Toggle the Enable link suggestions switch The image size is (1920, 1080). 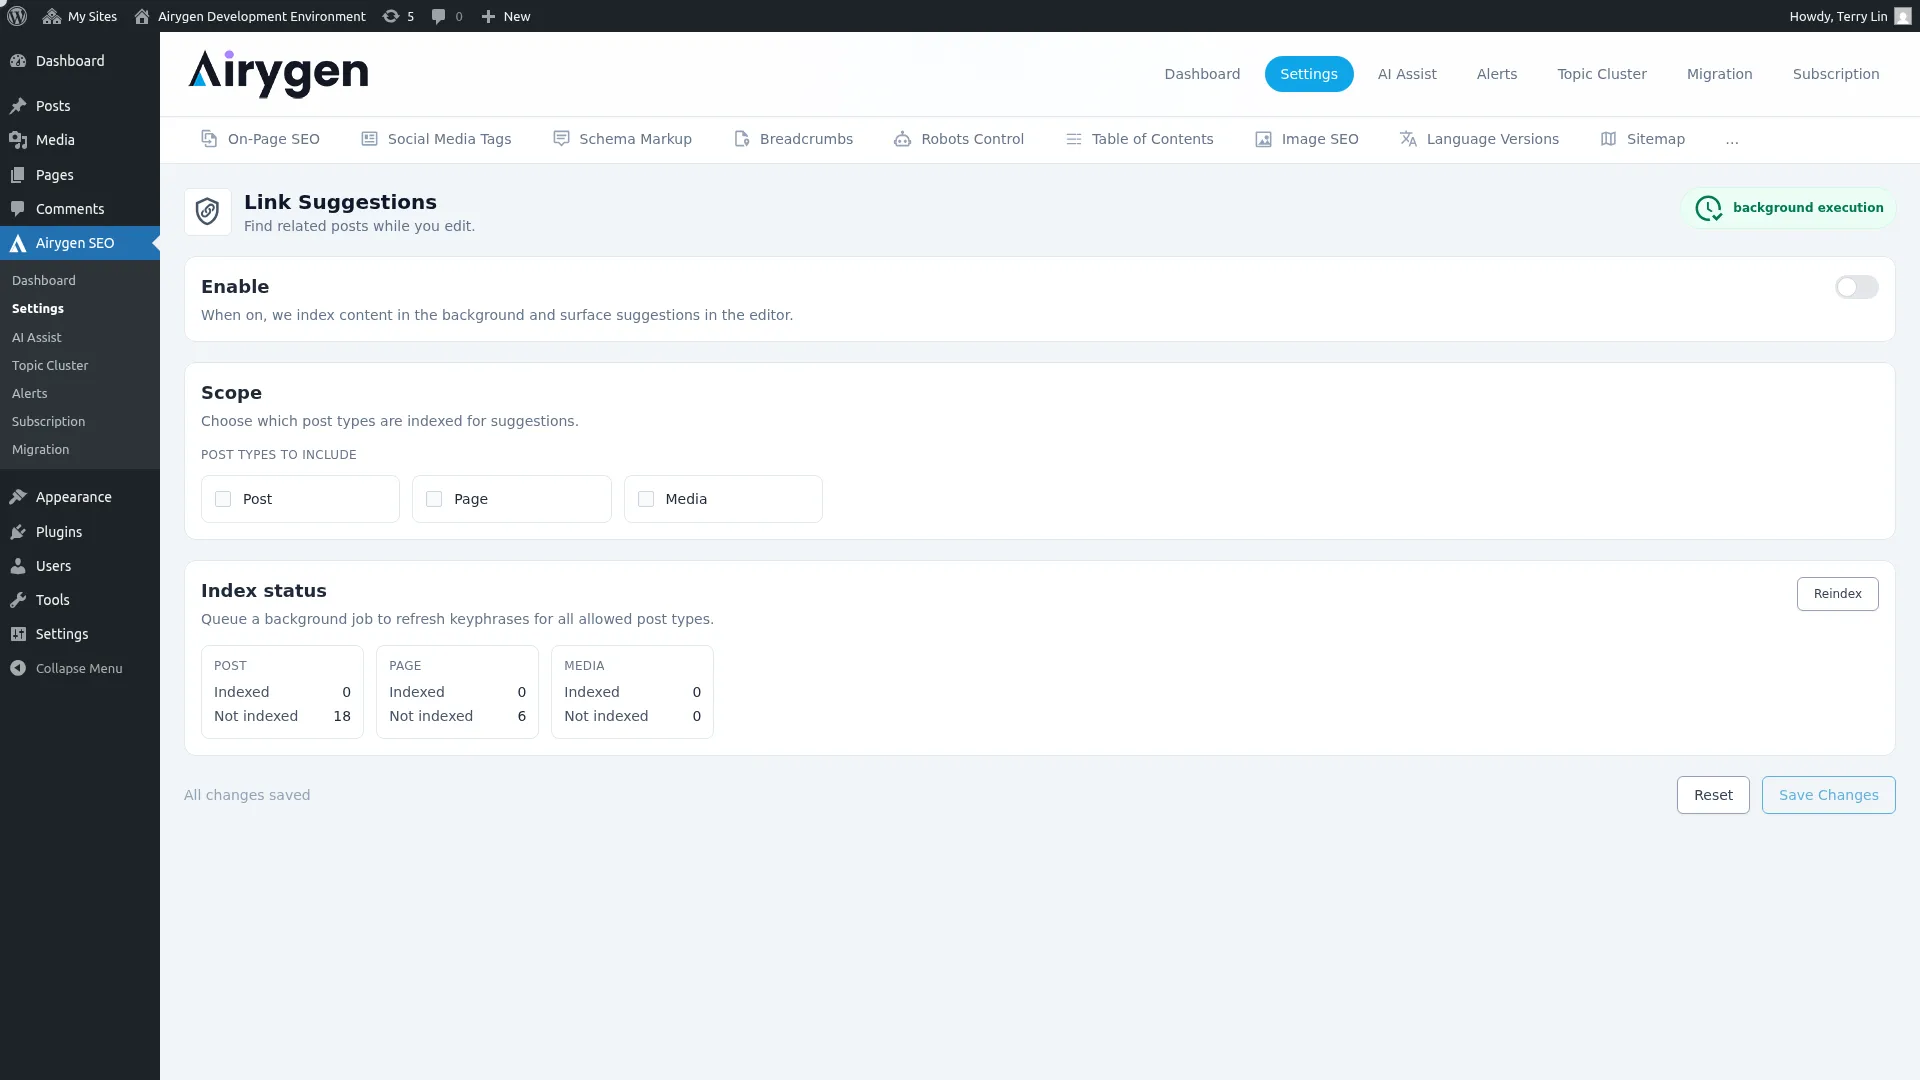(1856, 287)
